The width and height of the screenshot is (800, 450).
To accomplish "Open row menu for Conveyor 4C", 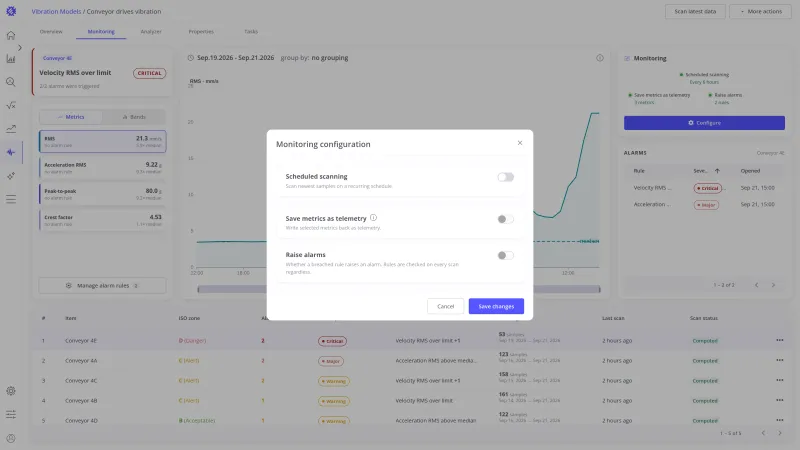I will pos(780,380).
